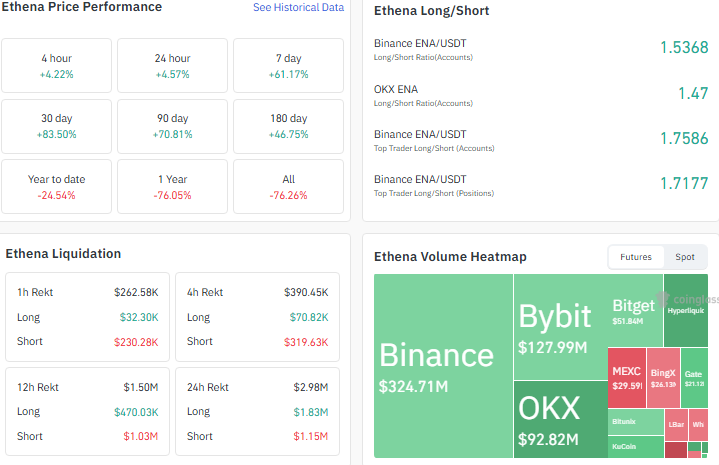Click the Ethena Long/Short heading

[x=431, y=11]
